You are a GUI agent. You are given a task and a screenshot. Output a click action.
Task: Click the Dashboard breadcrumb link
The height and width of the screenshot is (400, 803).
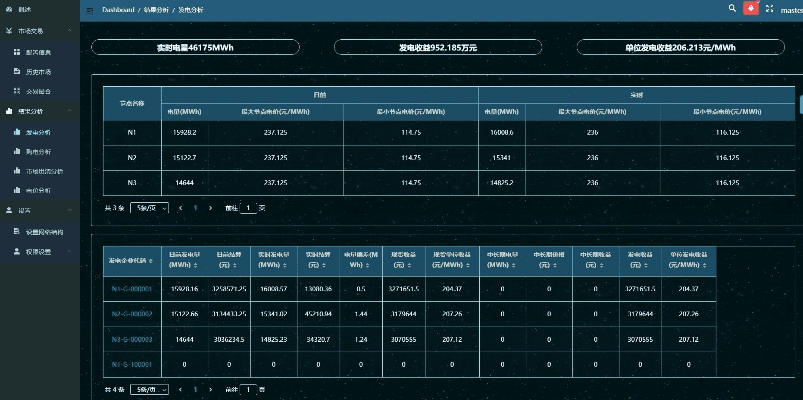coord(118,9)
